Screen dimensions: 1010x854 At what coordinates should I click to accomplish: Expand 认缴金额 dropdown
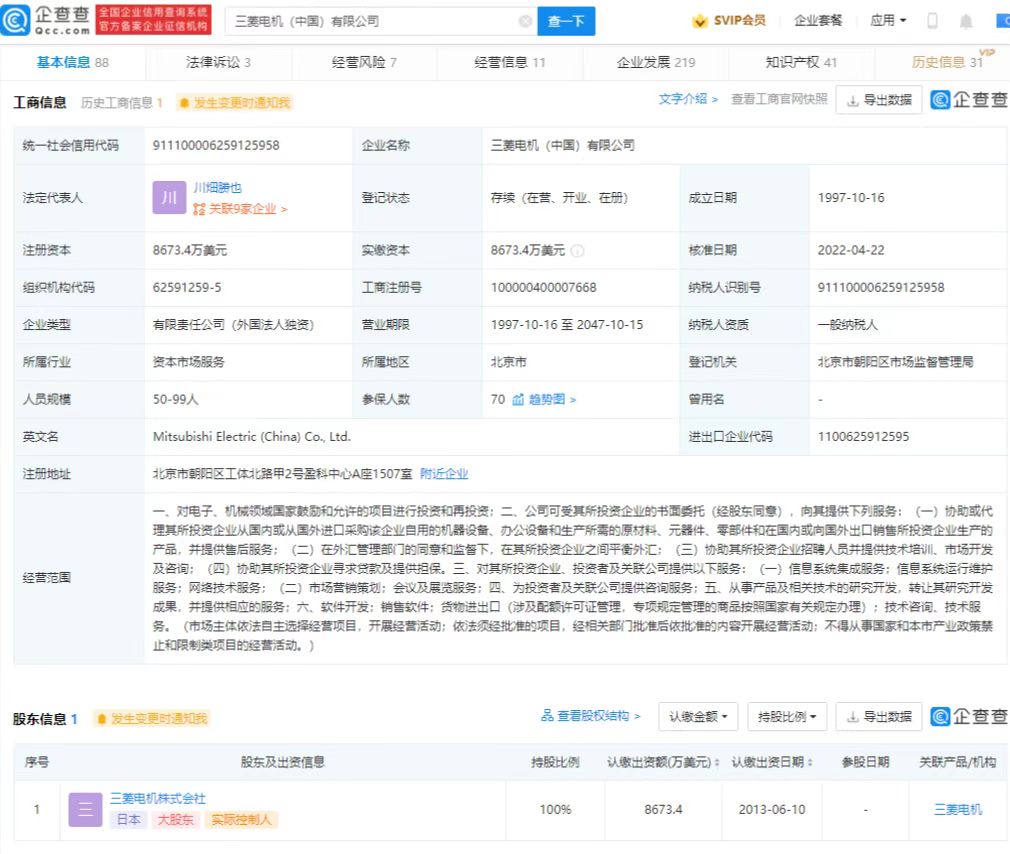click(x=698, y=717)
